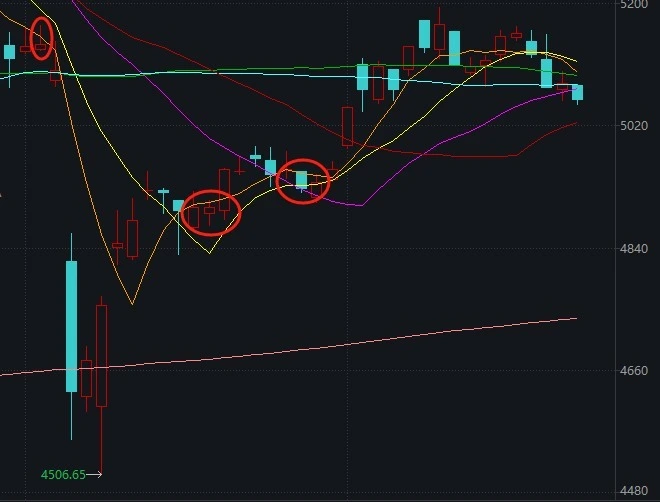Click the 5200 price axis label
The image size is (660, 502).
[x=634, y=4]
